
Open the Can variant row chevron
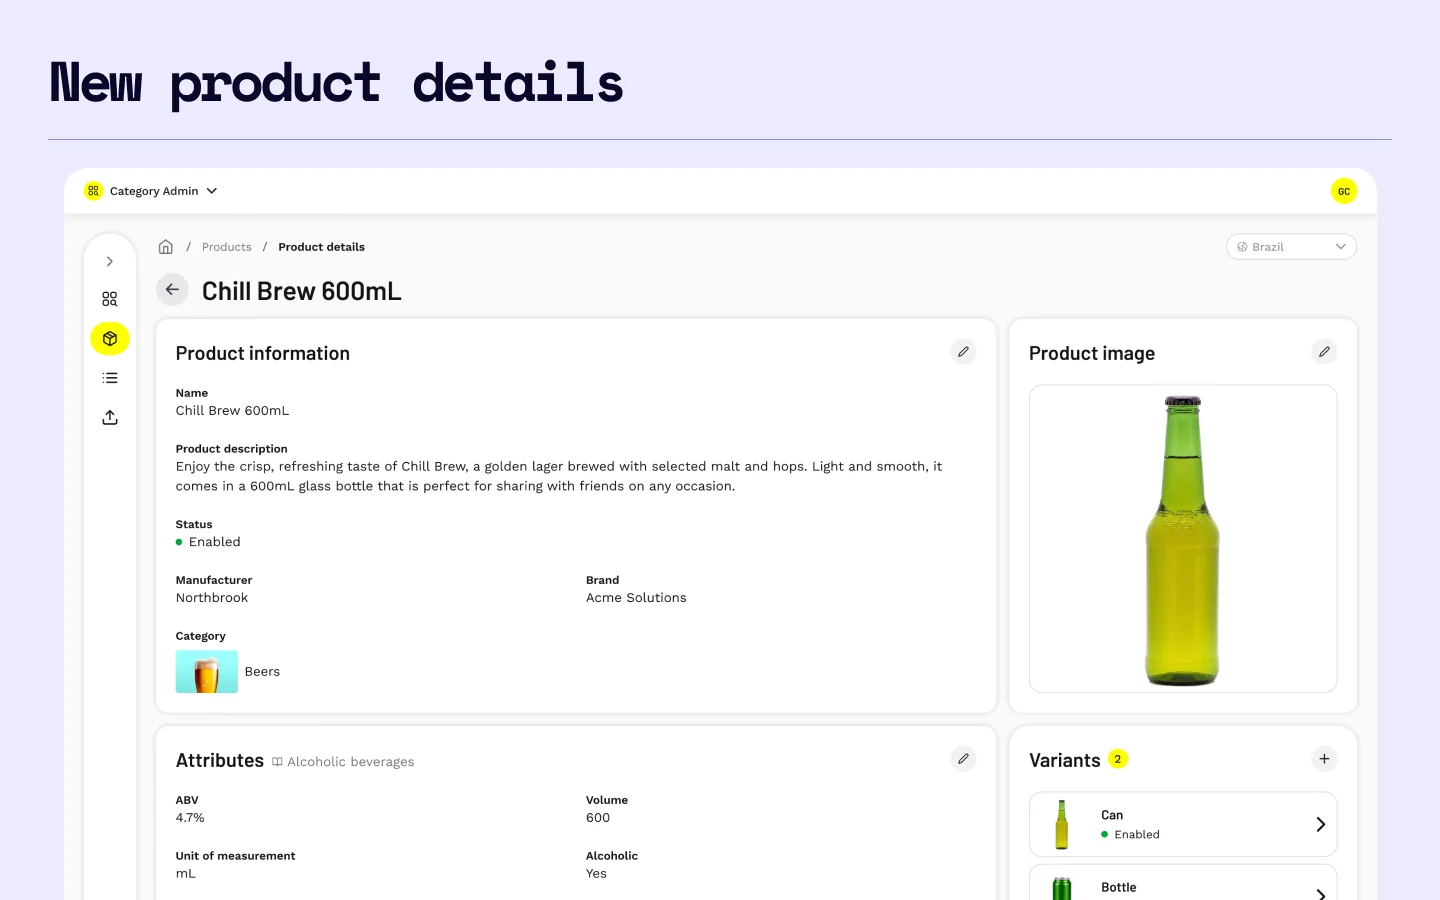click(x=1320, y=825)
